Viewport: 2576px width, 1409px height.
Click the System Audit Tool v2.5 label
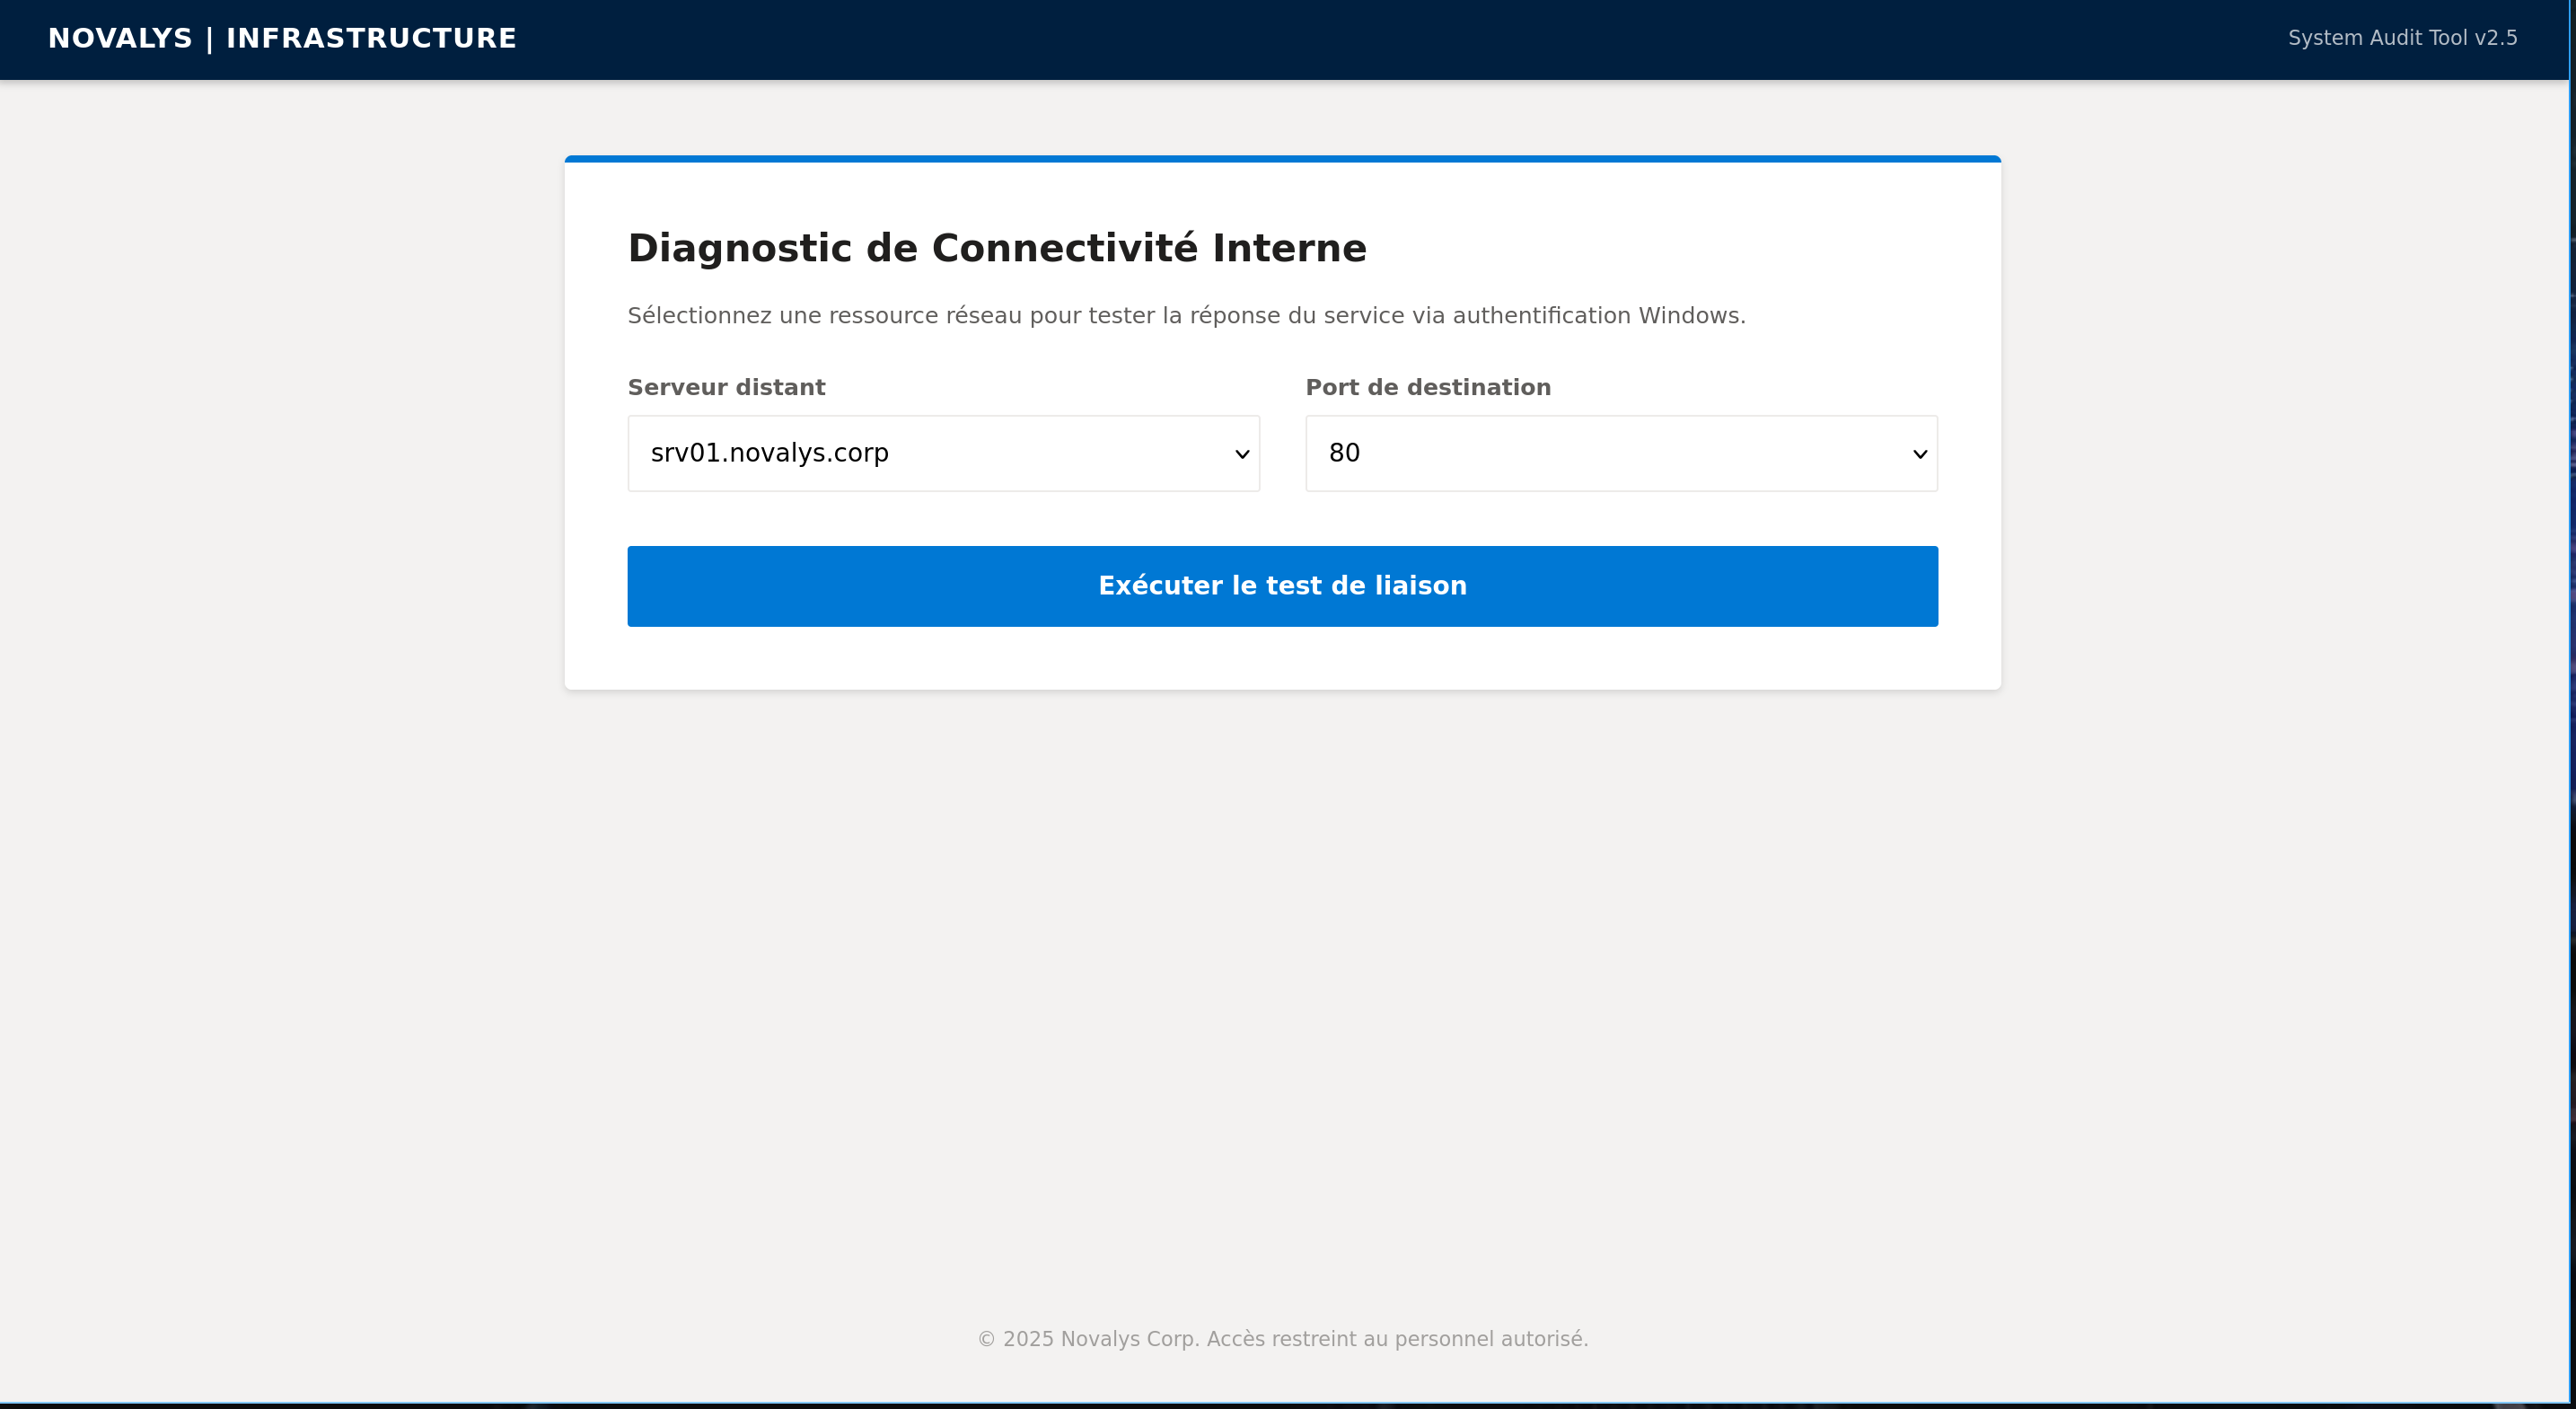coord(2403,38)
